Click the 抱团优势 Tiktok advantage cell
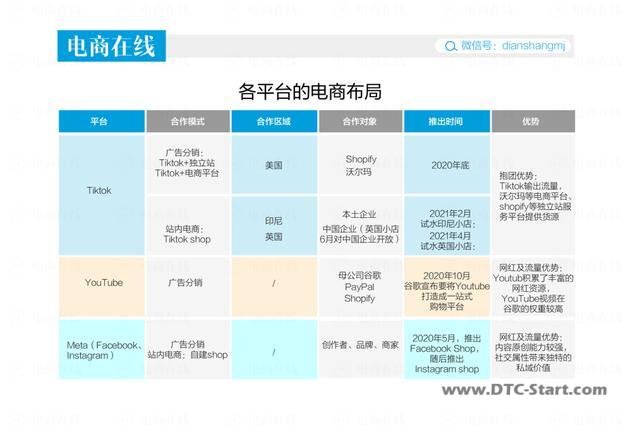The height and width of the screenshot is (432, 640). click(x=533, y=195)
